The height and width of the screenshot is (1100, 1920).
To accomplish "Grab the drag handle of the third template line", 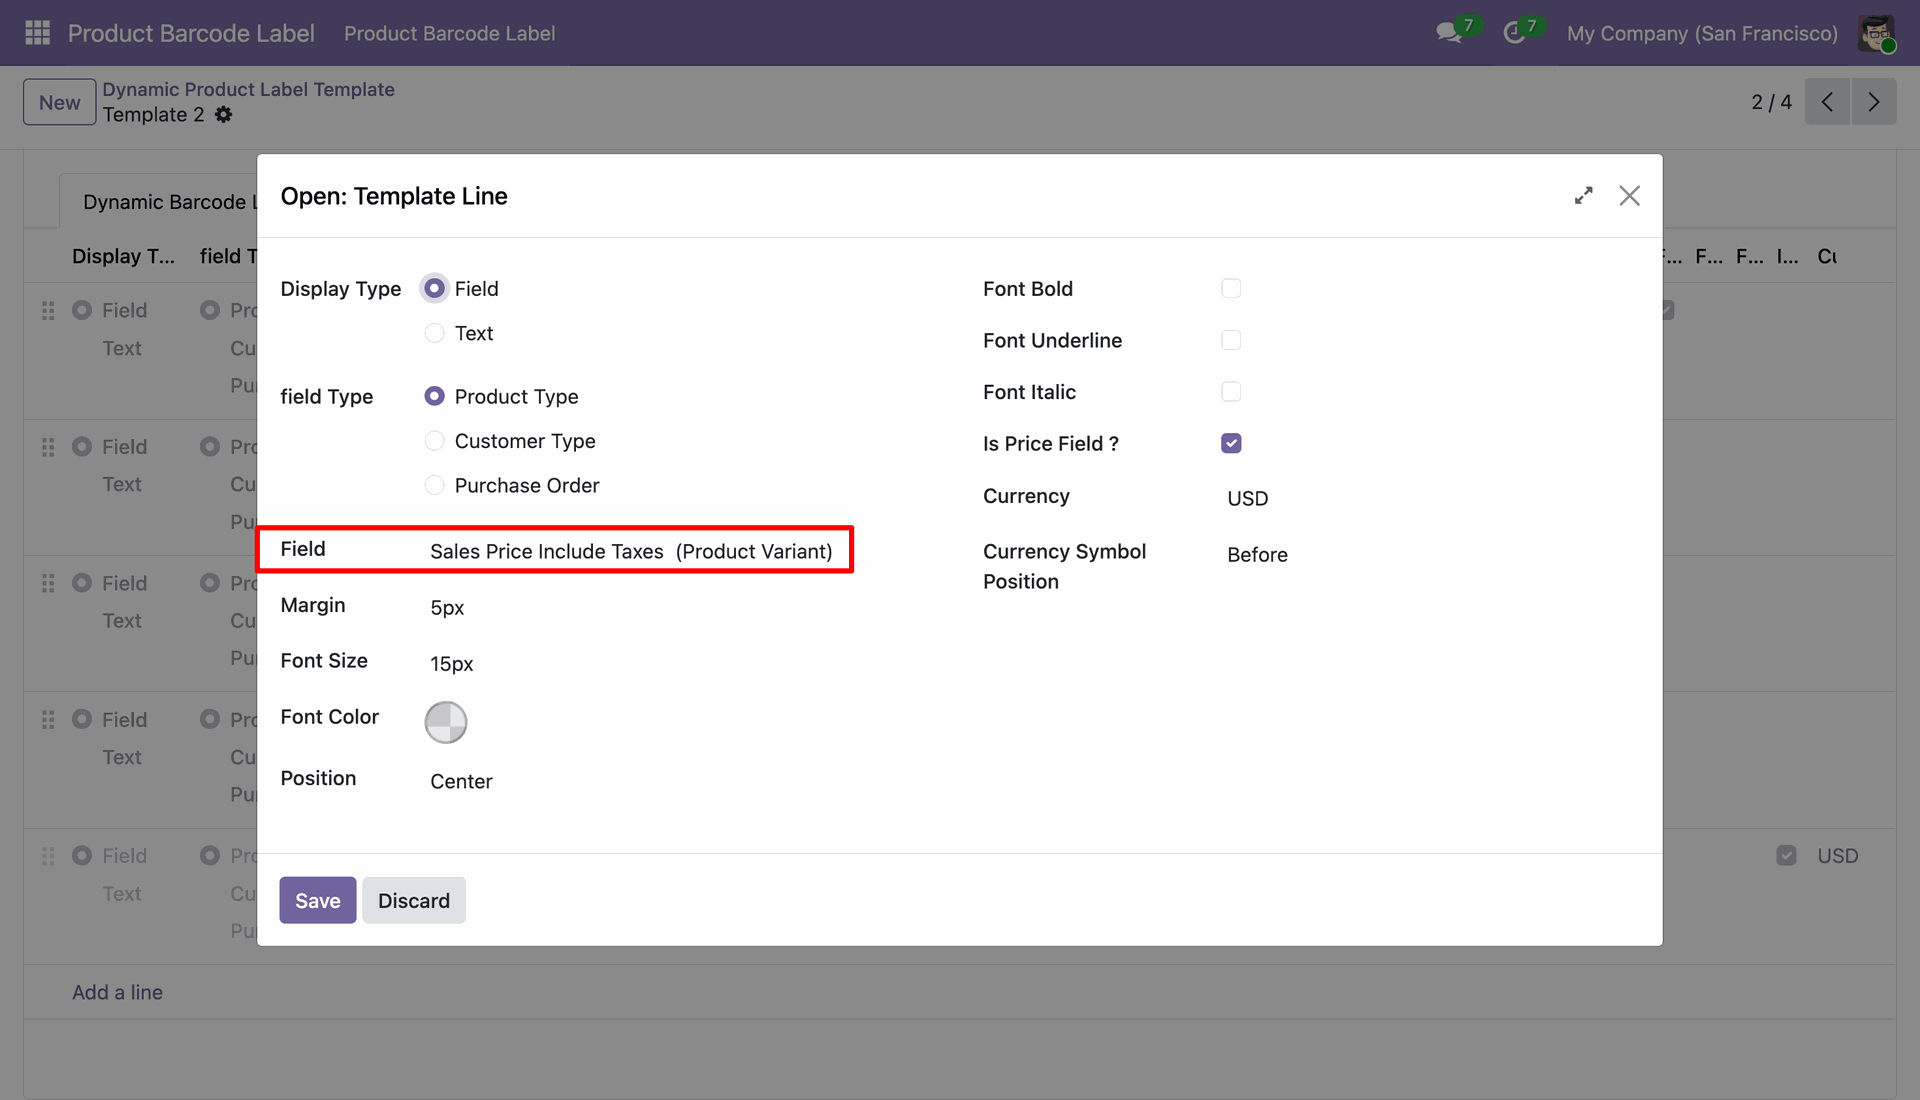I will 48,583.
